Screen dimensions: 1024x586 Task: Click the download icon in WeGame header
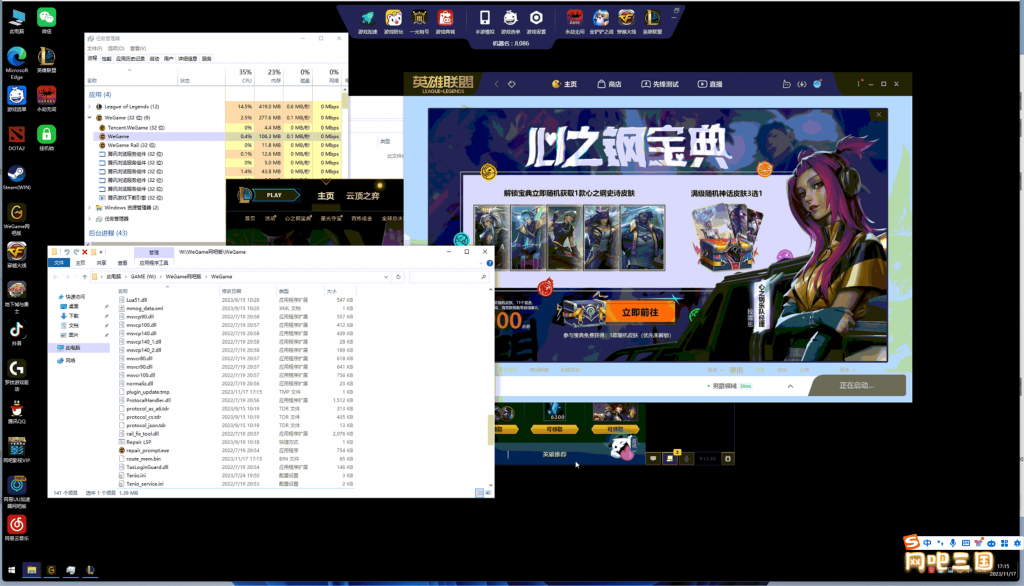[801, 84]
